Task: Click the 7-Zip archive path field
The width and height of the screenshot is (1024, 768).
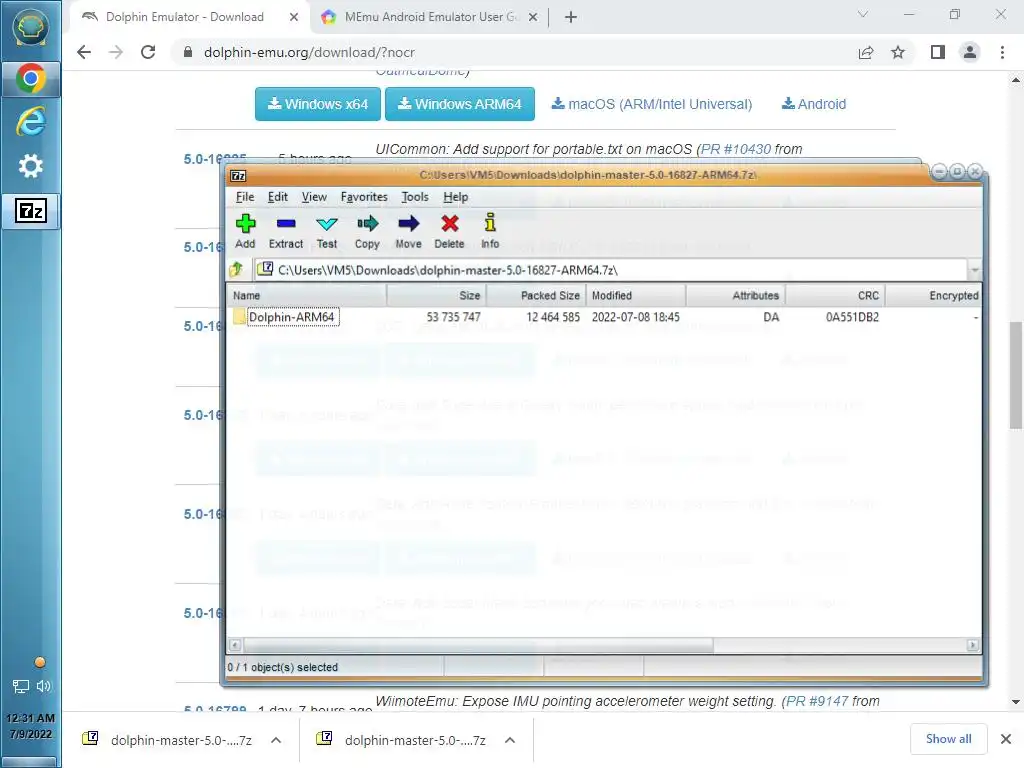Action: (x=611, y=270)
